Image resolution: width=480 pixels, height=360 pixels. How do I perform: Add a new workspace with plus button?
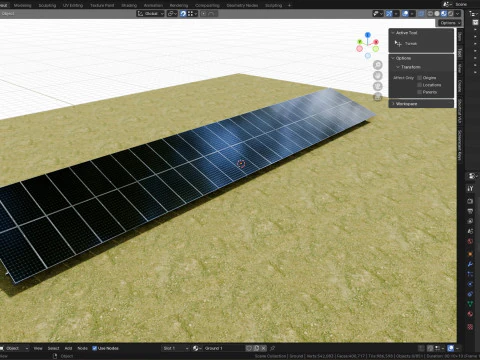pyautogui.click(x=289, y=5)
